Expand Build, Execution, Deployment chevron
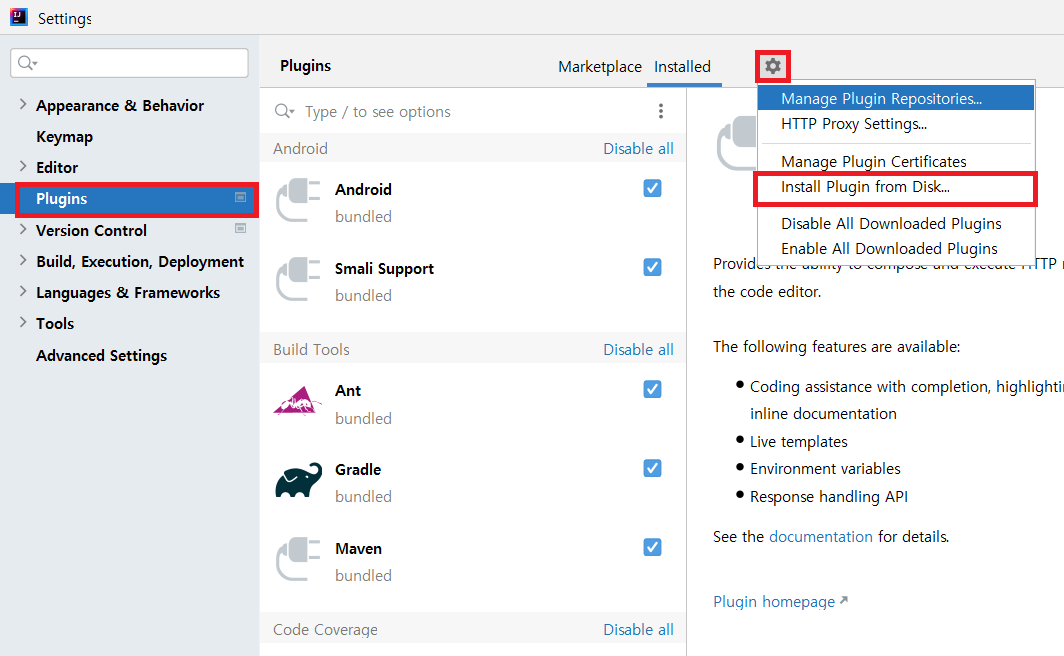 click(x=23, y=260)
